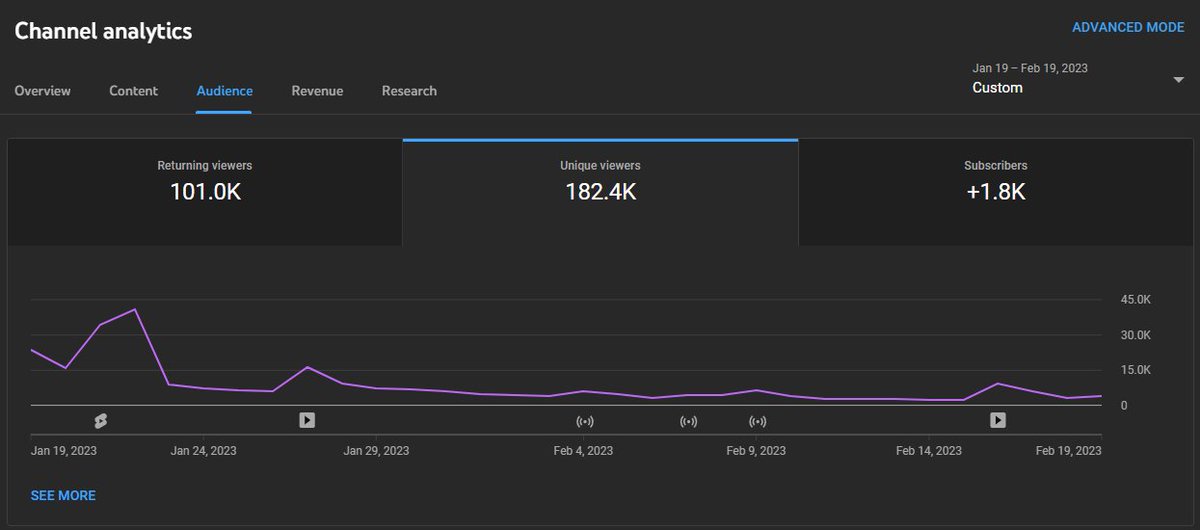Image resolution: width=1200 pixels, height=530 pixels.
Task: Open the video marker icon near Jan 27
Action: [x=307, y=420]
